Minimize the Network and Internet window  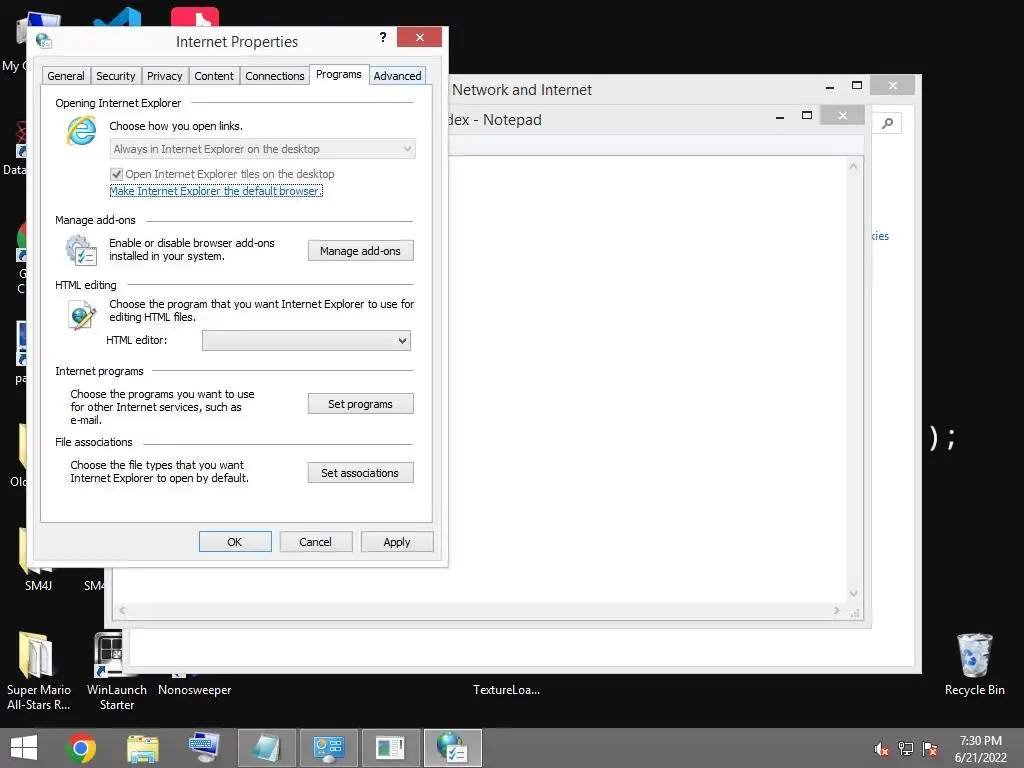pos(830,86)
